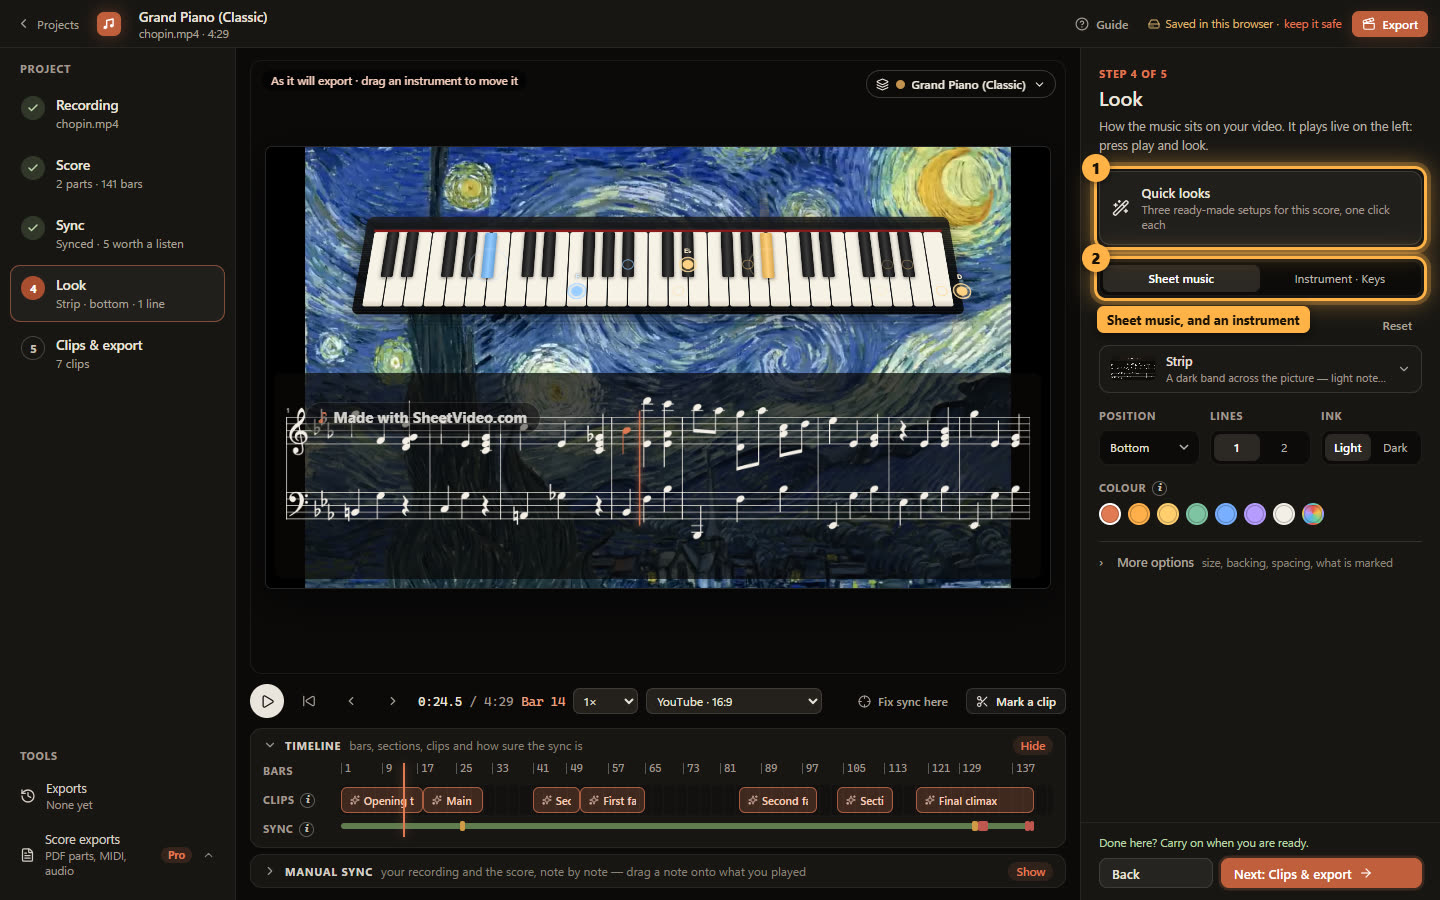This screenshot has width=1440, height=900.
Task: Choose the purple colour swatch
Action: coord(1255,514)
